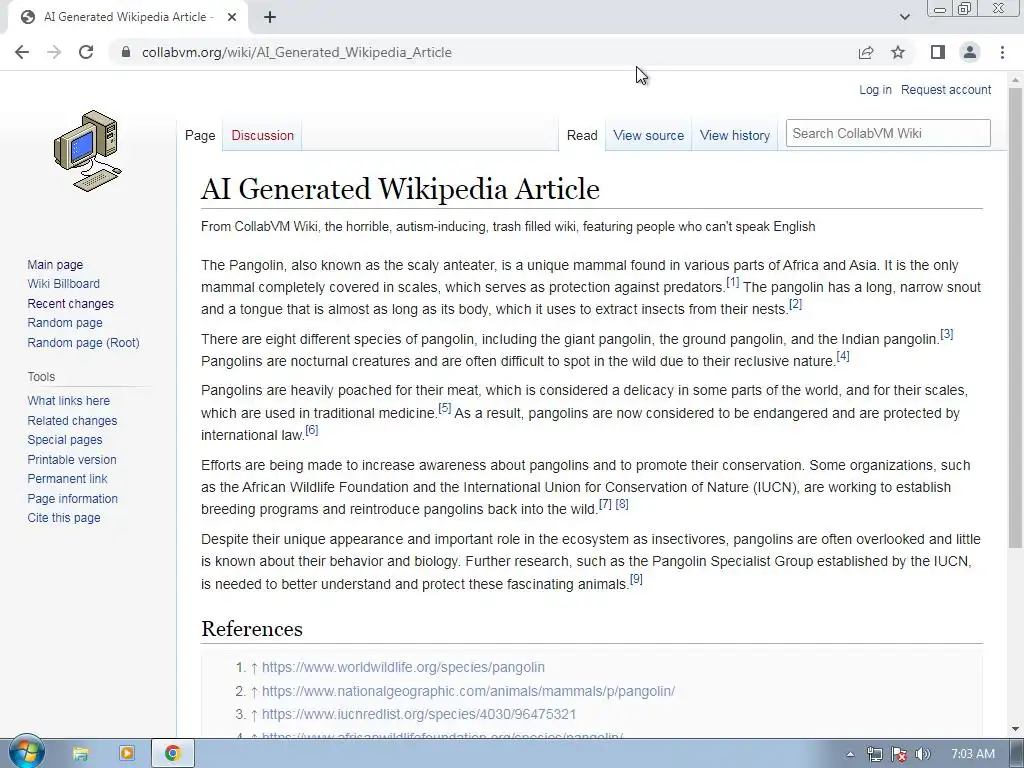Click the Log in link
The width and height of the screenshot is (1024, 768).
(x=875, y=89)
